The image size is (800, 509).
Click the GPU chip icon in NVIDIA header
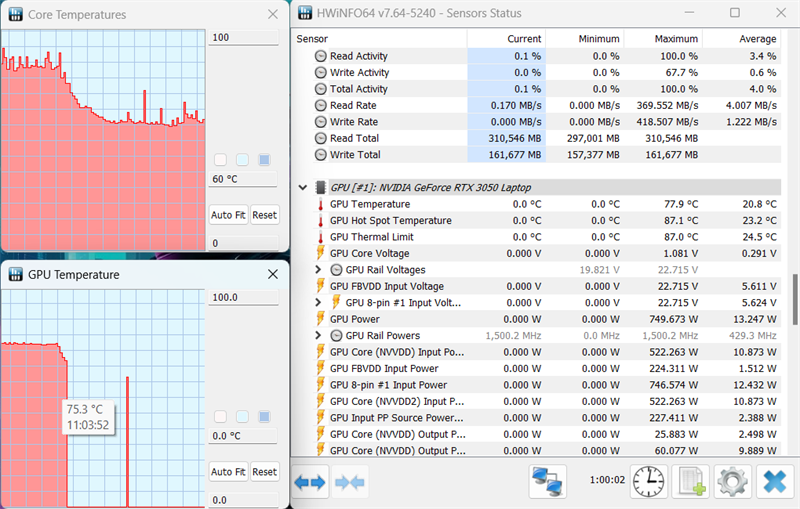(x=320, y=187)
